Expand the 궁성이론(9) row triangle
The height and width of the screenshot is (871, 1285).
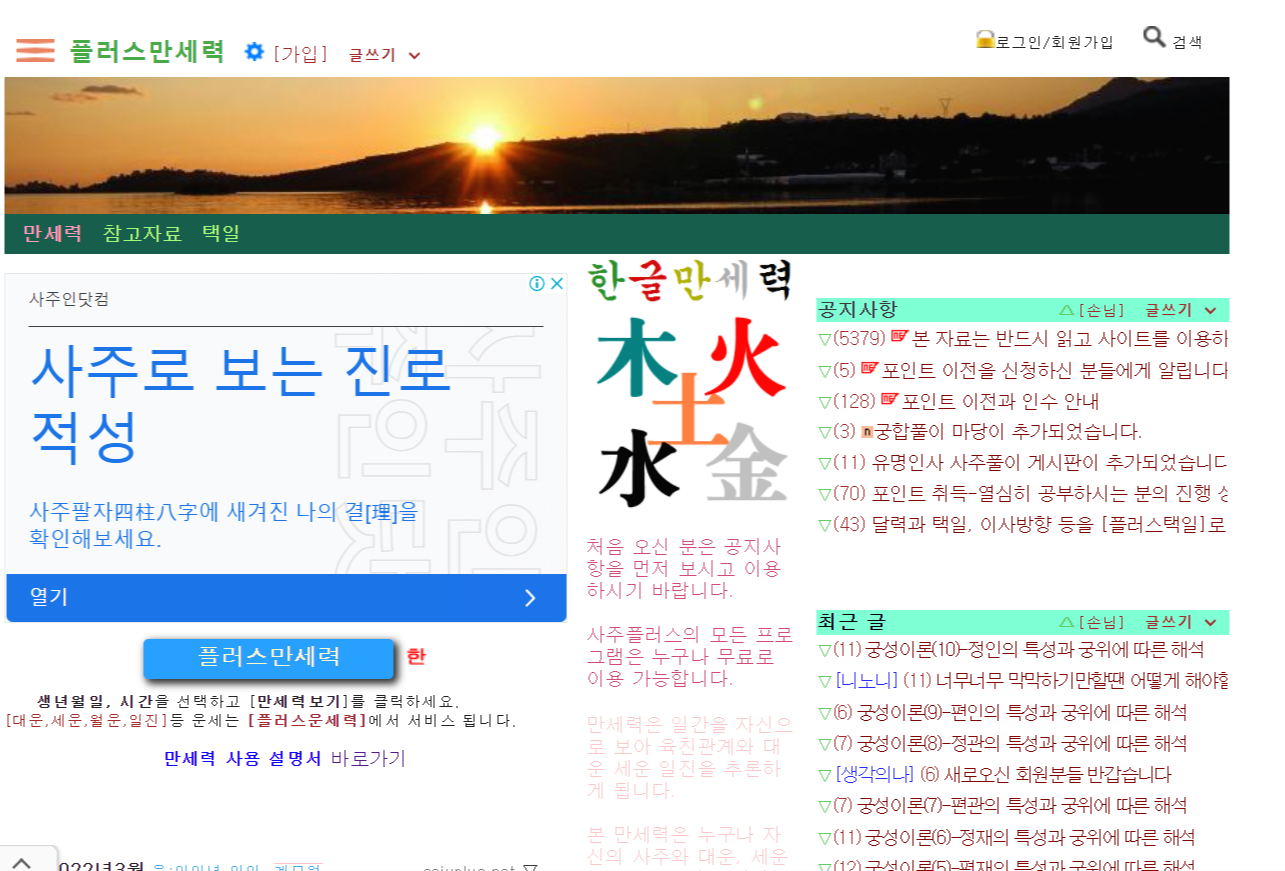point(825,713)
